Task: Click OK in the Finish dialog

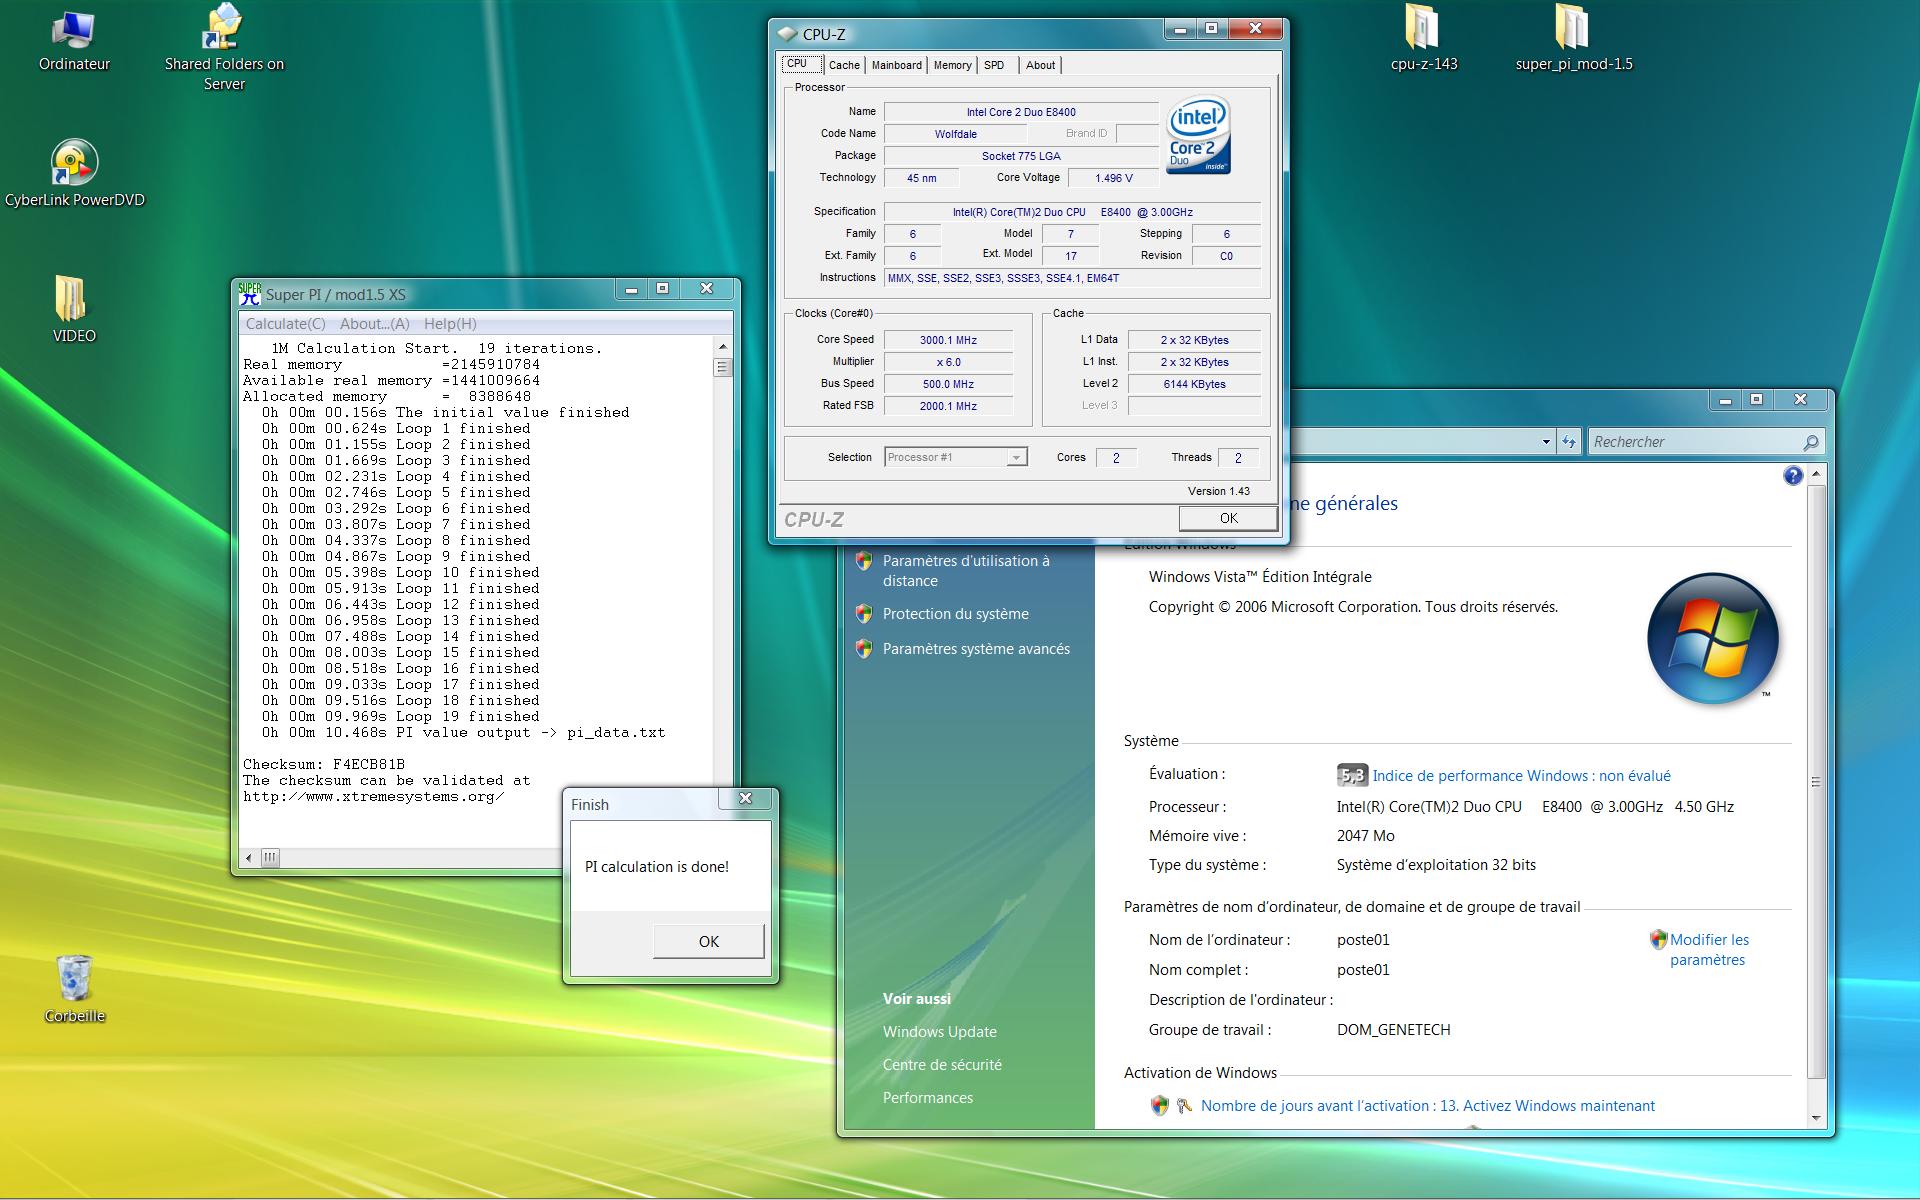Action: 708,941
